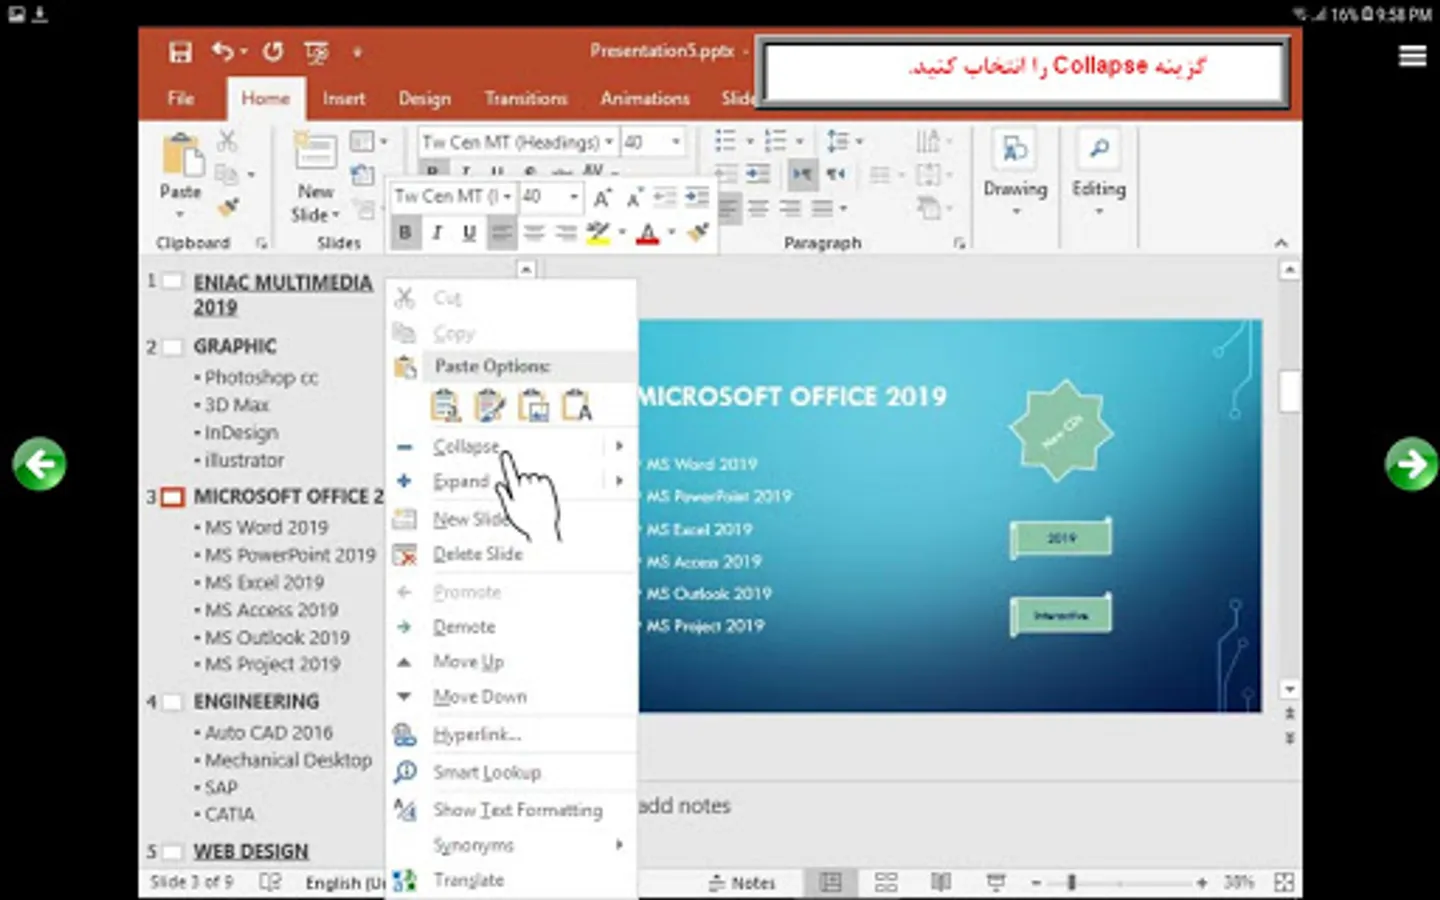This screenshot has height=900, width=1440.
Task: Go to previous step green arrow
Action: tap(39, 464)
